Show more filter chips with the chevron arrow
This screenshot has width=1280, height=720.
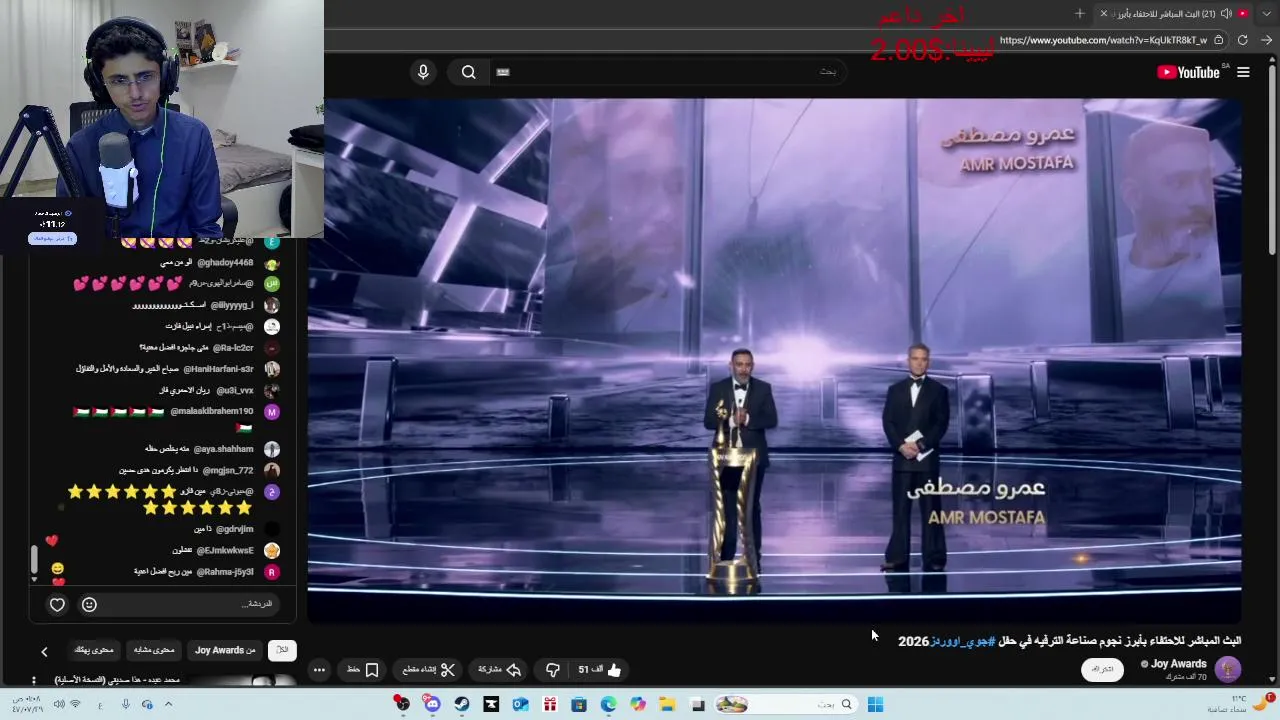pos(44,651)
